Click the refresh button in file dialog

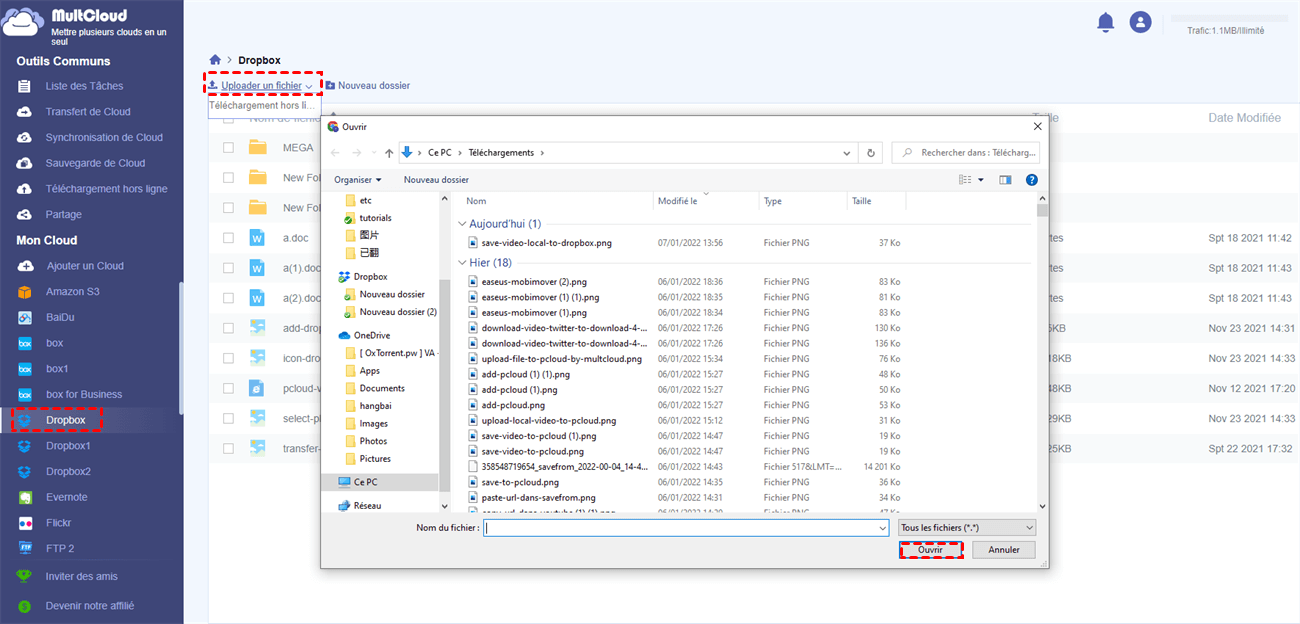tap(871, 153)
